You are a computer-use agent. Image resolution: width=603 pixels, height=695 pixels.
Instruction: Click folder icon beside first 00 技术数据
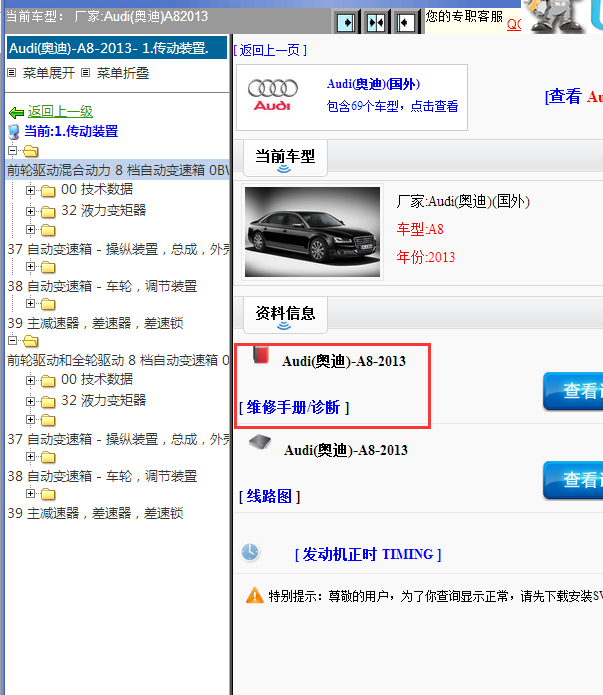tap(48, 191)
